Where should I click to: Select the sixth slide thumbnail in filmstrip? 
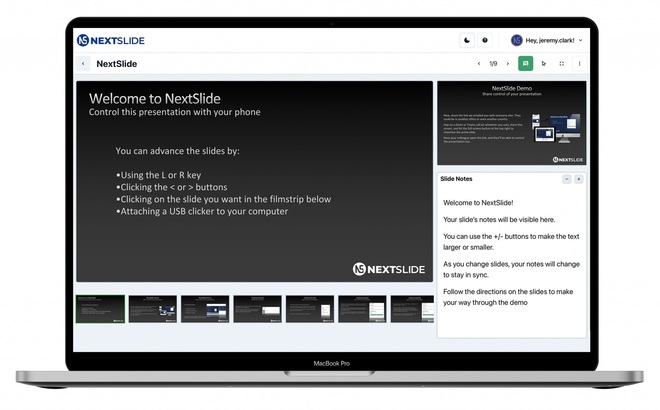coord(362,309)
